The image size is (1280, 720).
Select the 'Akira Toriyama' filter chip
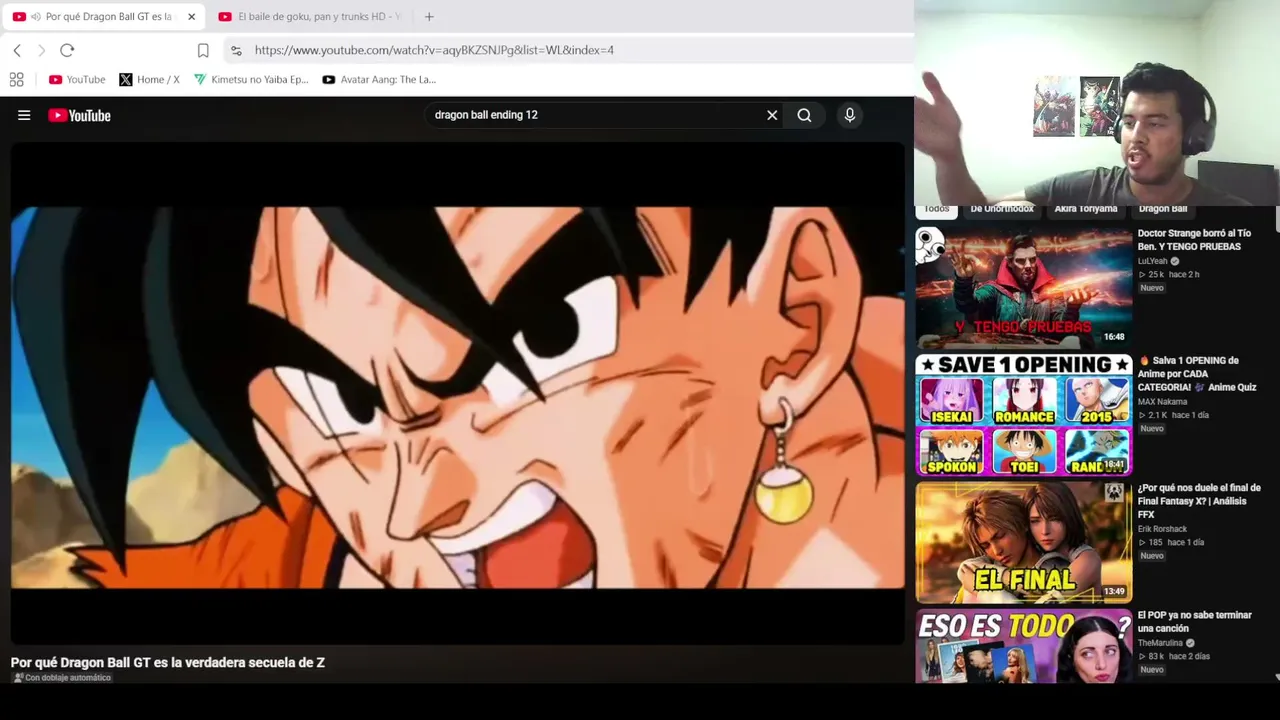(1085, 209)
